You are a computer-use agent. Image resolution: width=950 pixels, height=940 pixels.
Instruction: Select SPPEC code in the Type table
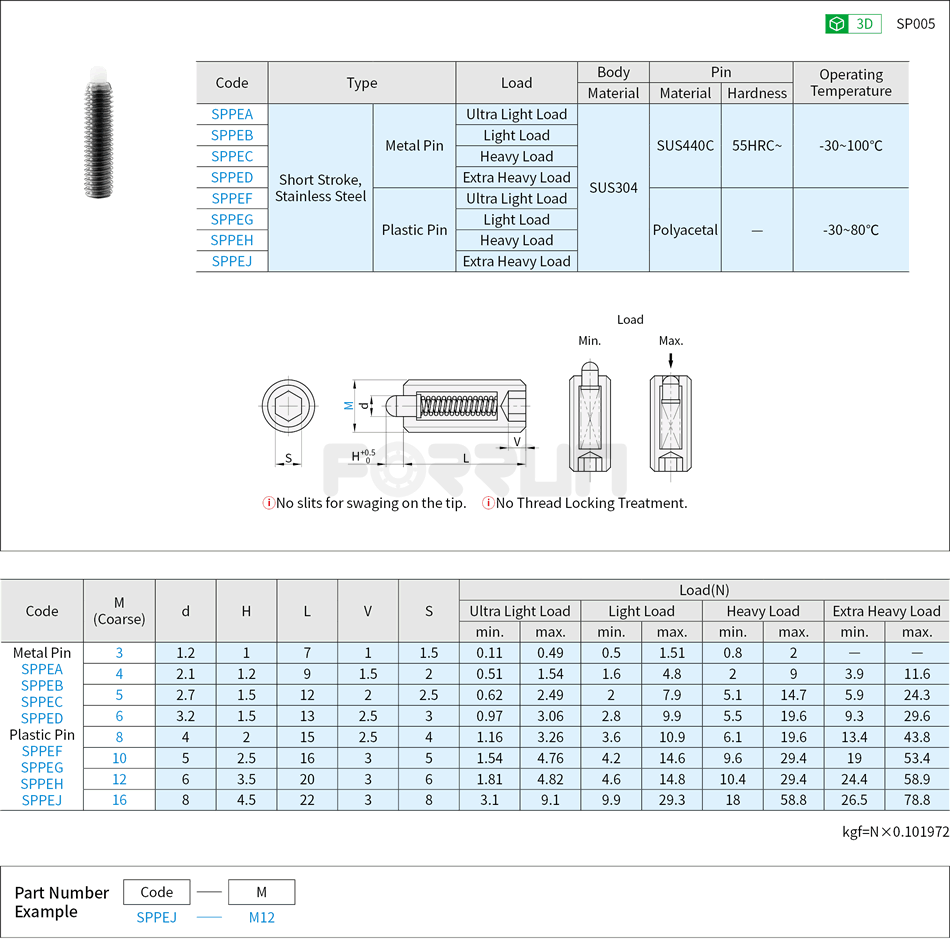coord(232,156)
